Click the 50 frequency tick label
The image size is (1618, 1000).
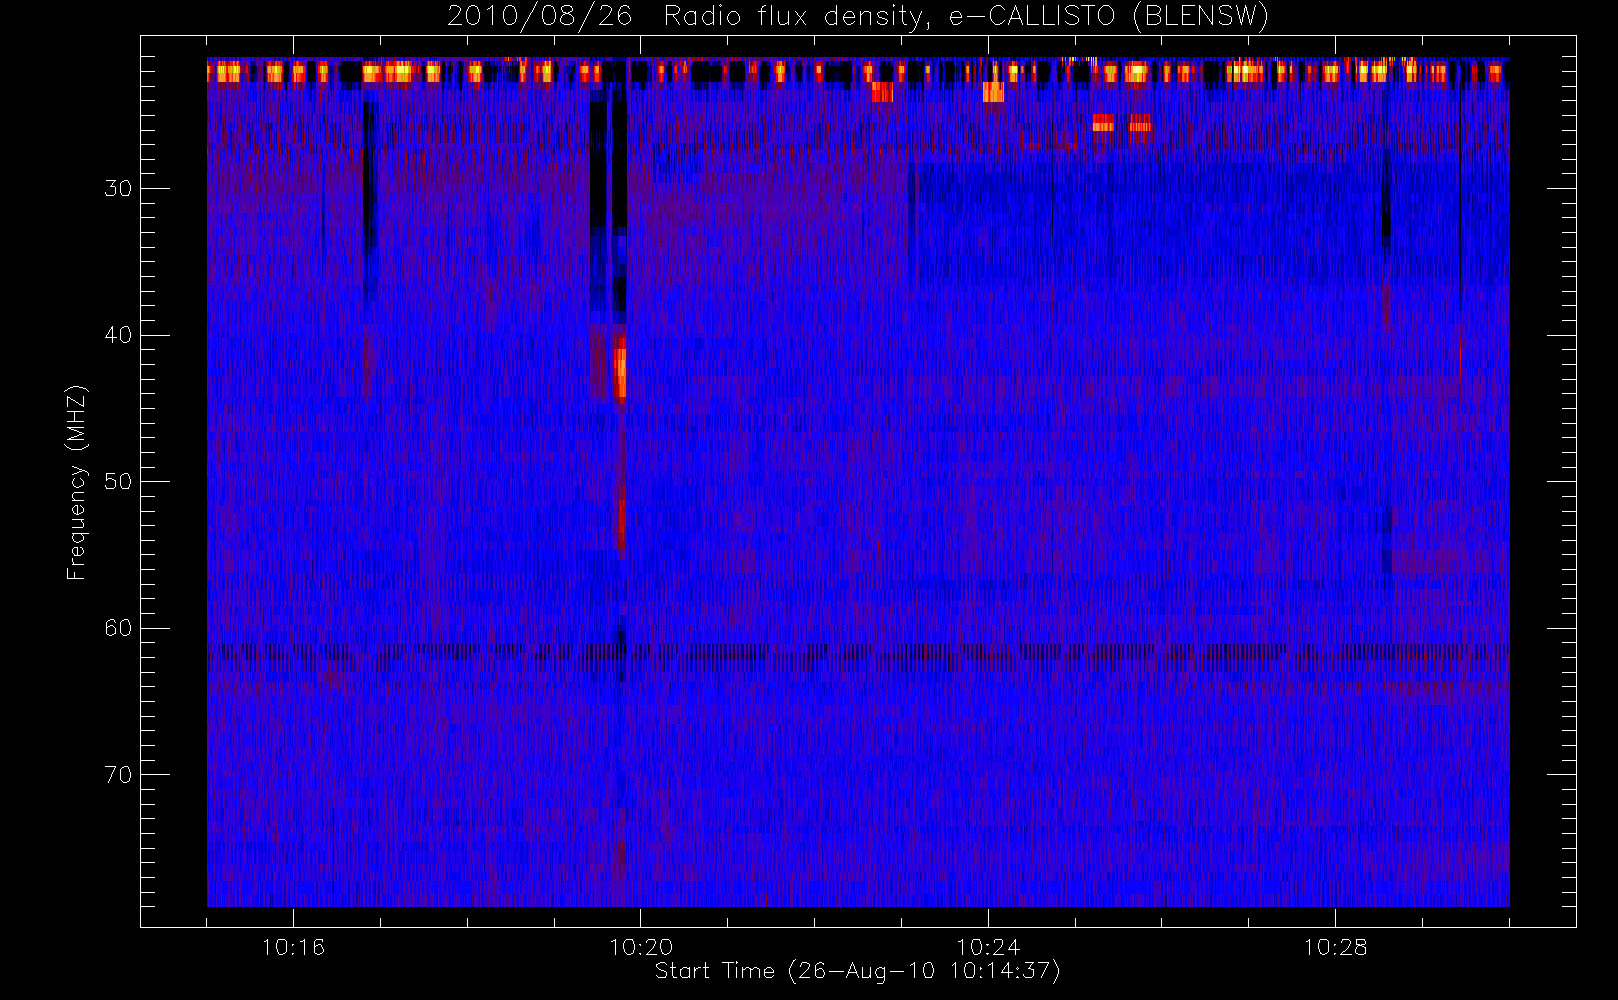(118, 482)
